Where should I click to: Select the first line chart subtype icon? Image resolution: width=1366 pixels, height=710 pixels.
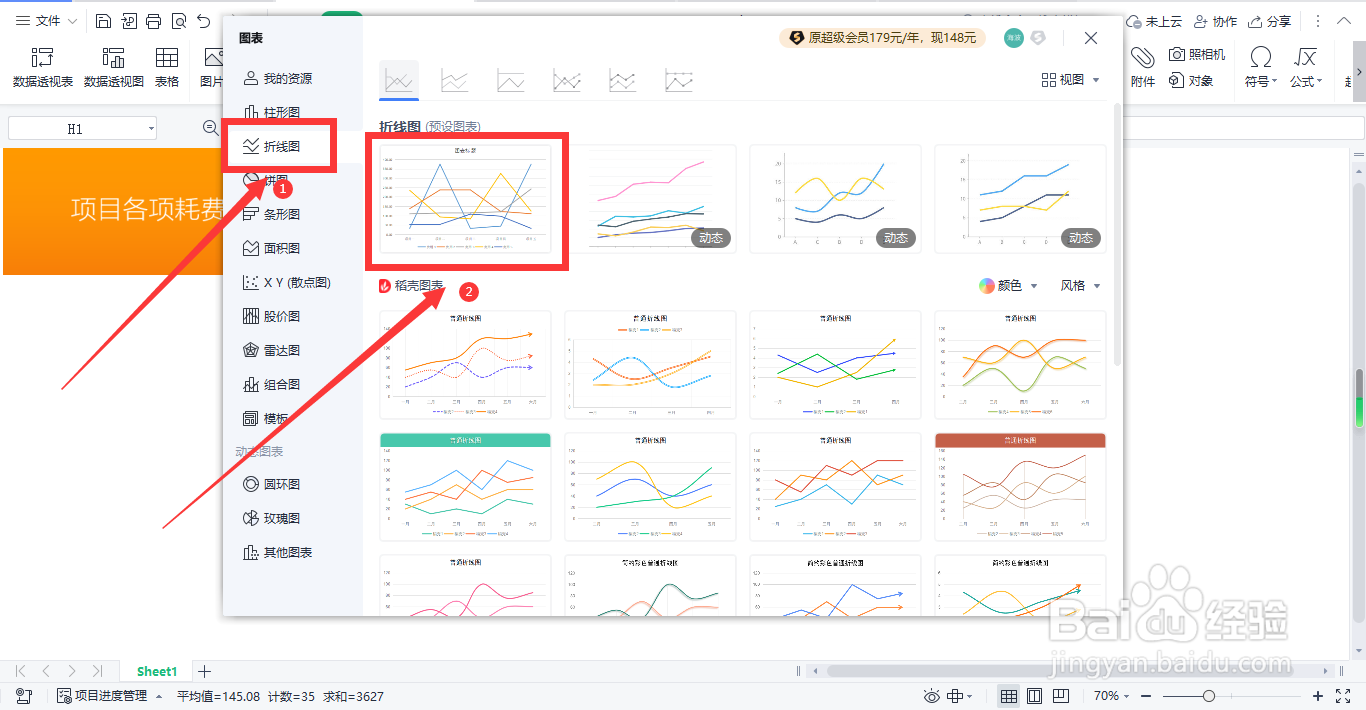(399, 81)
